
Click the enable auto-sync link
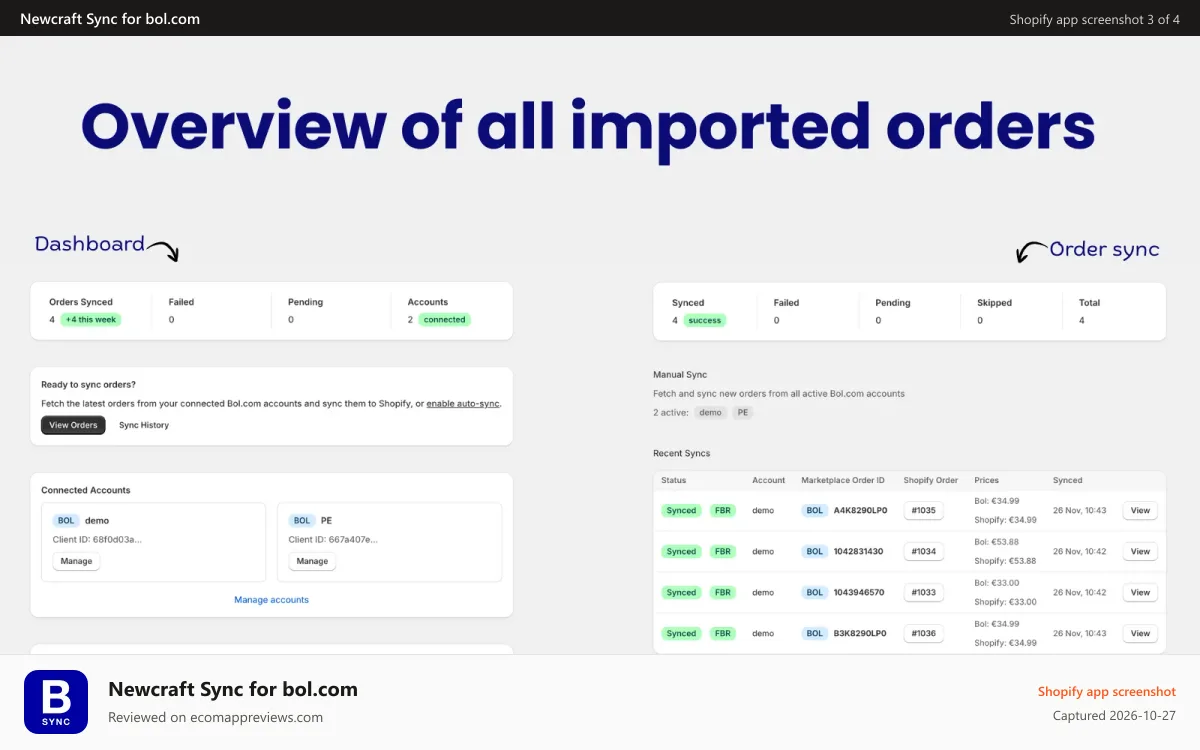pyautogui.click(x=463, y=404)
